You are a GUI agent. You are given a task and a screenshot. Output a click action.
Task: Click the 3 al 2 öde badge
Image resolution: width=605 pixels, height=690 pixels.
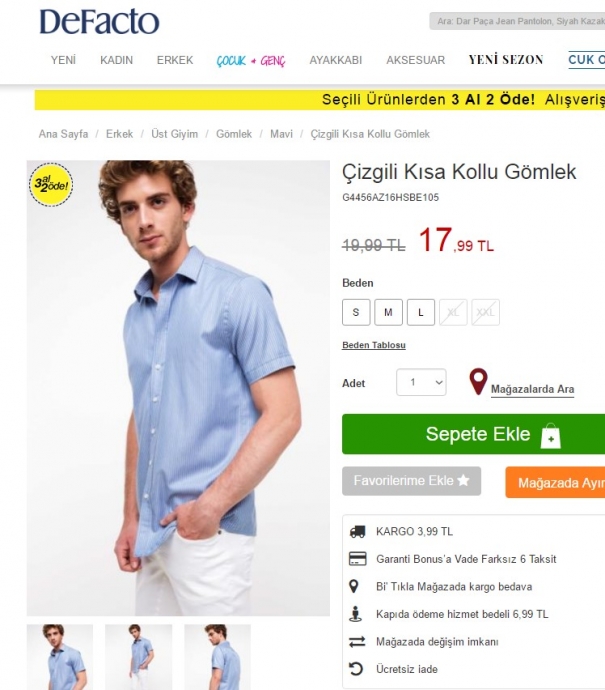[51, 185]
